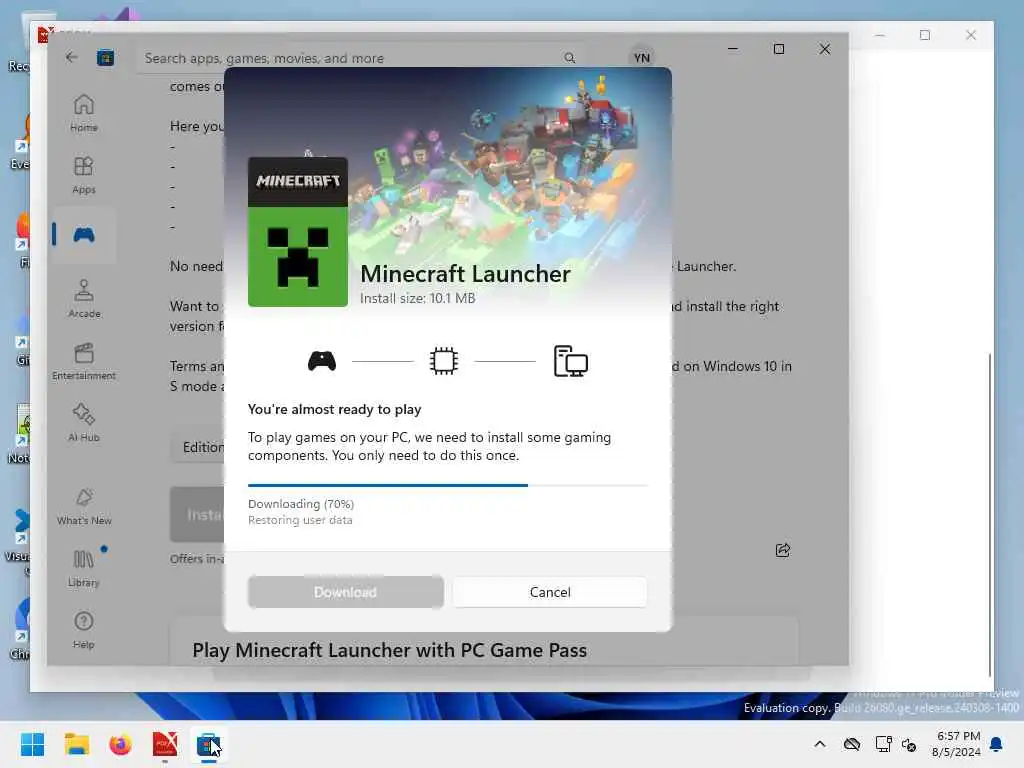Open the red PDF app in taskbar
The width and height of the screenshot is (1024, 768).
(165, 744)
